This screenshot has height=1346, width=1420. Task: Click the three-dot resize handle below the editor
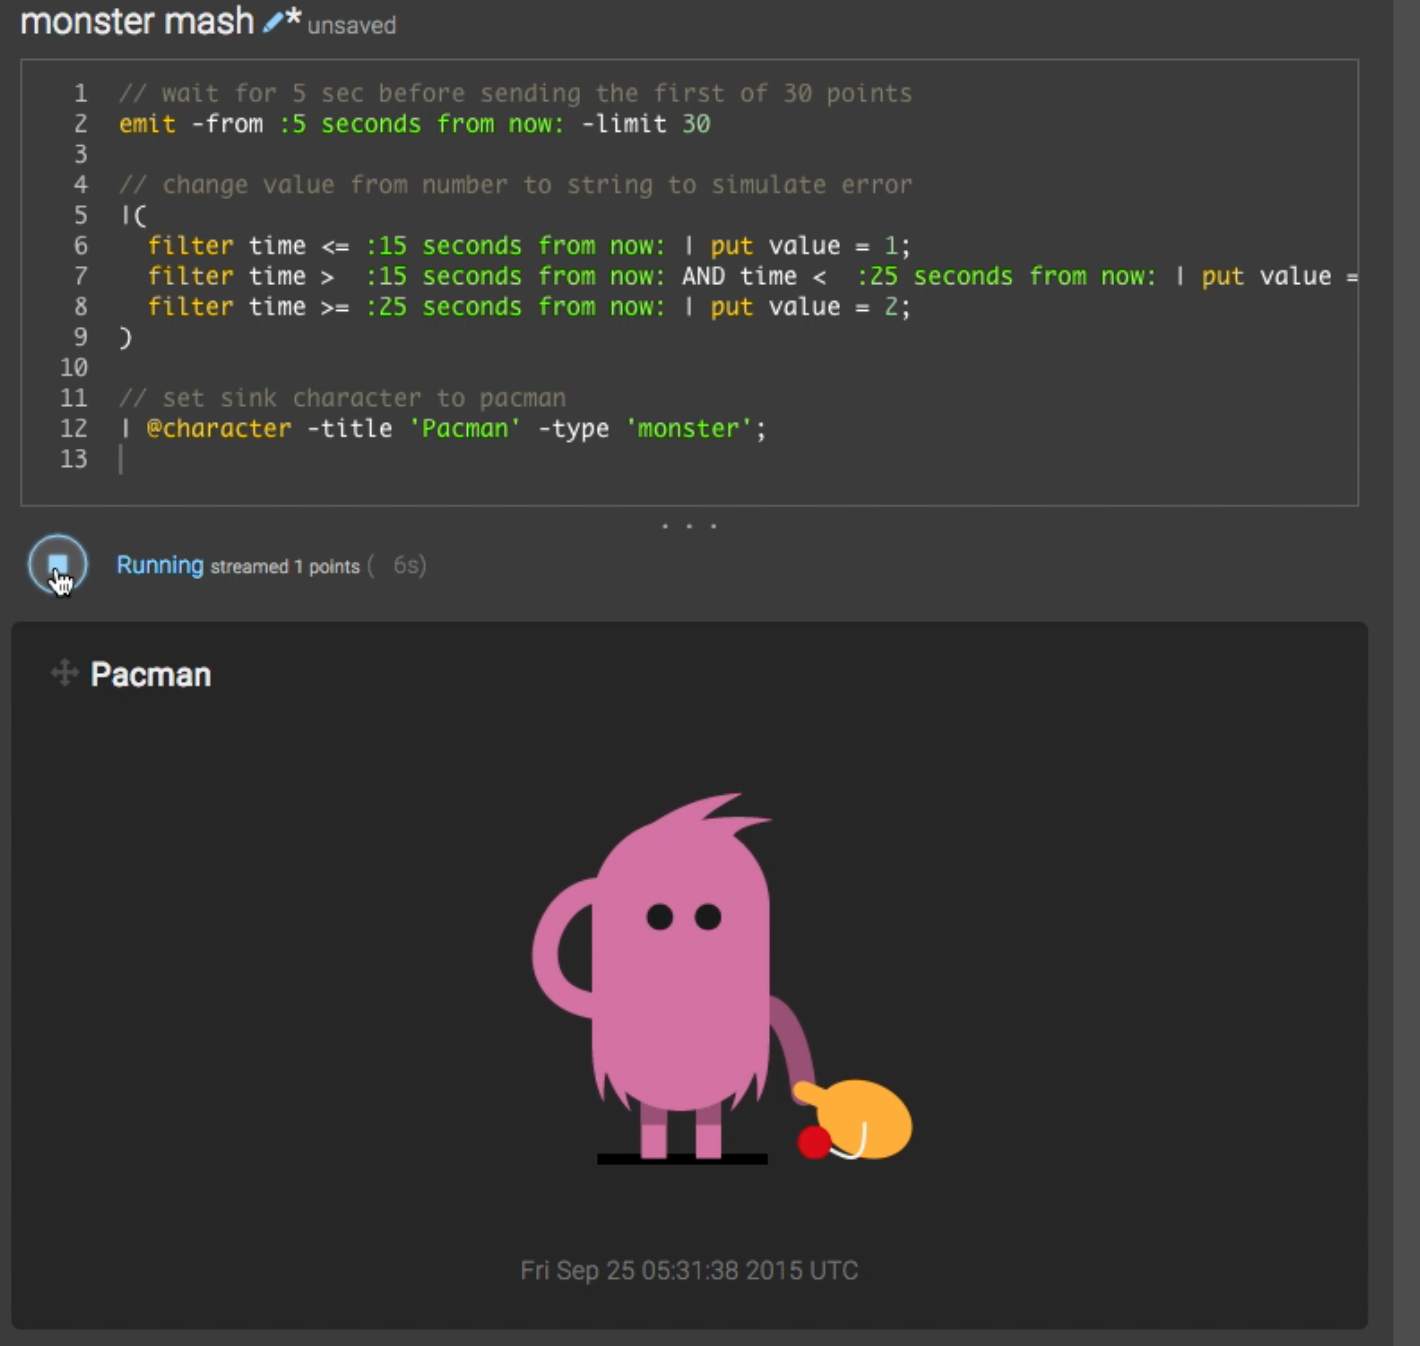[689, 526]
